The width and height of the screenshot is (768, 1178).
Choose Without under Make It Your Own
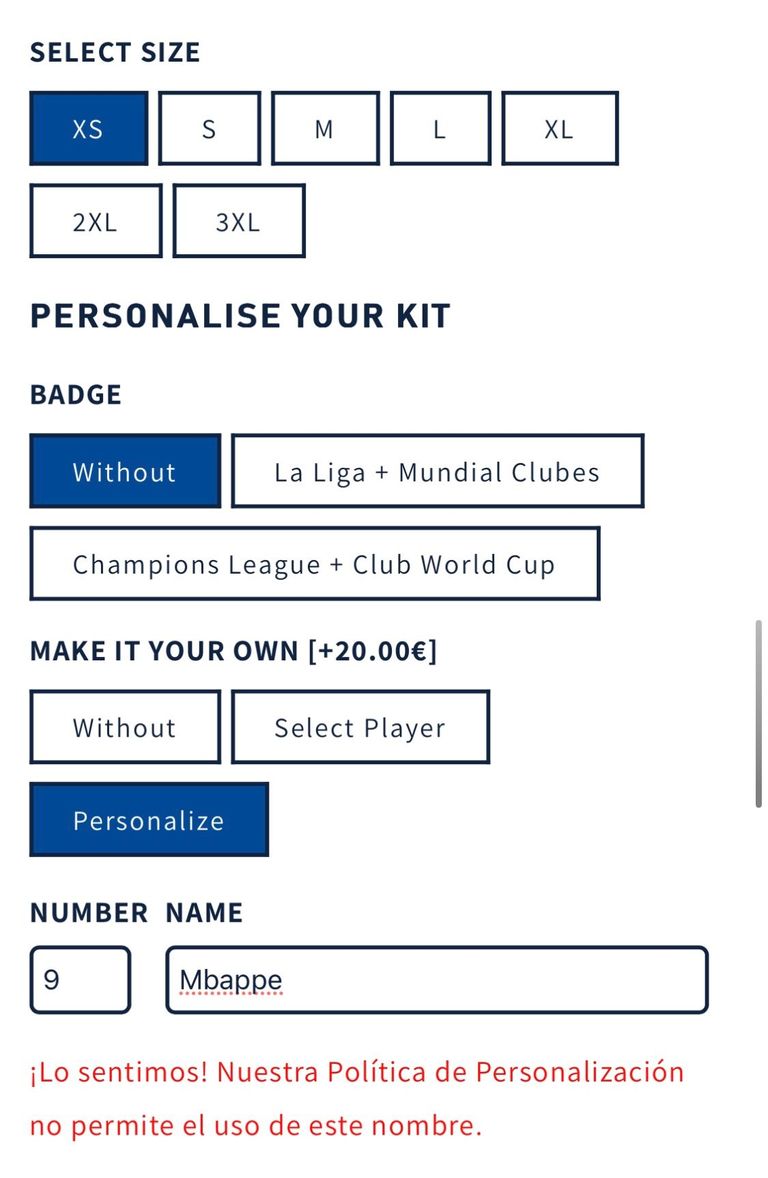pos(124,727)
